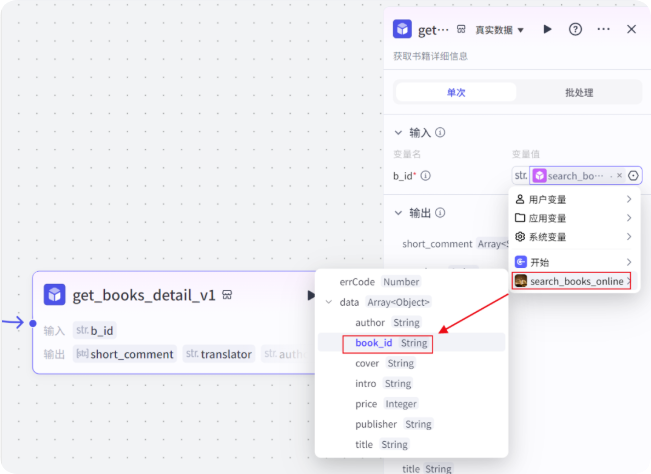Click 获取书籍详细信息 description text
651x474 pixels.
pos(431,56)
